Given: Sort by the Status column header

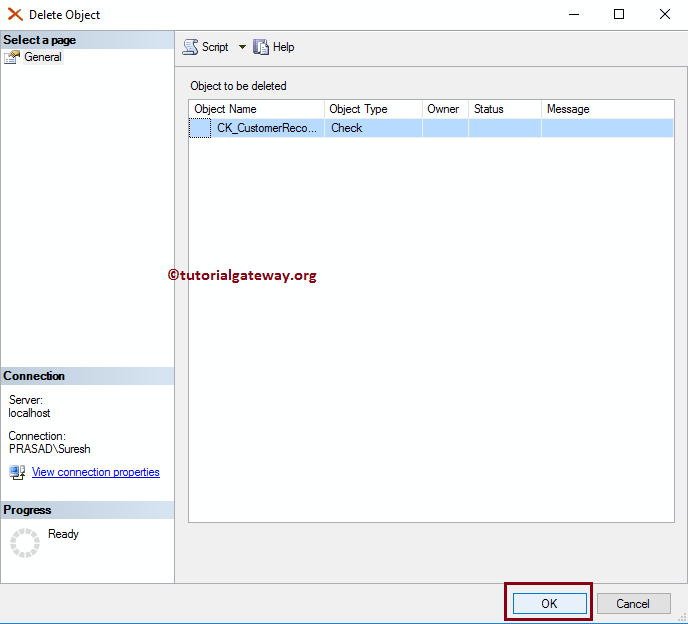Looking at the screenshot, I should (505, 109).
